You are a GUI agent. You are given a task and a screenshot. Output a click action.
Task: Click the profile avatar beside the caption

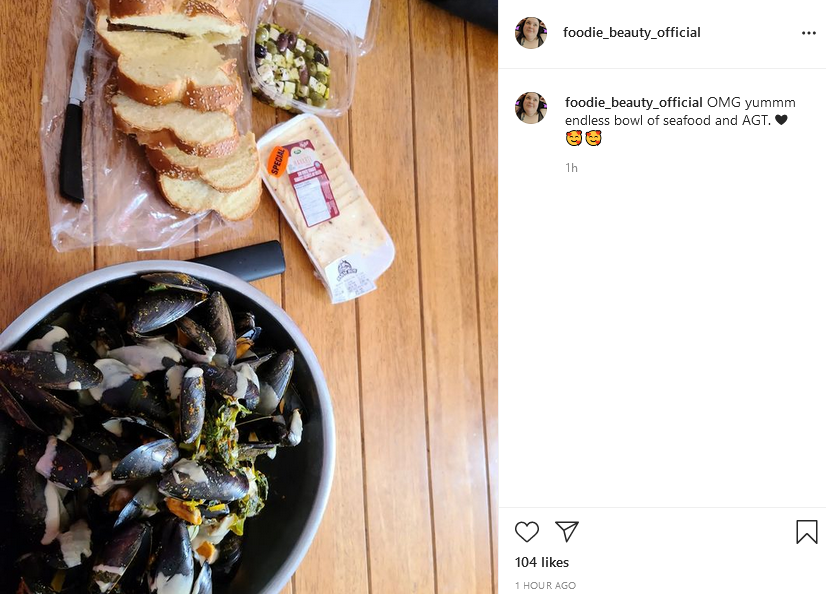(531, 108)
